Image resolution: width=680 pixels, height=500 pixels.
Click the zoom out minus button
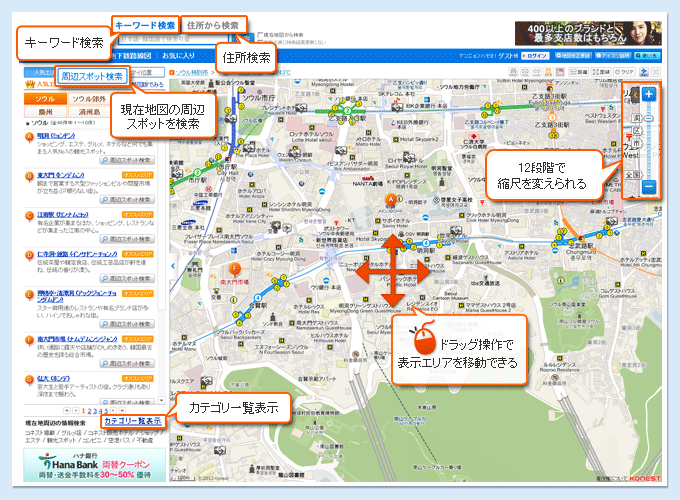[x=649, y=187]
